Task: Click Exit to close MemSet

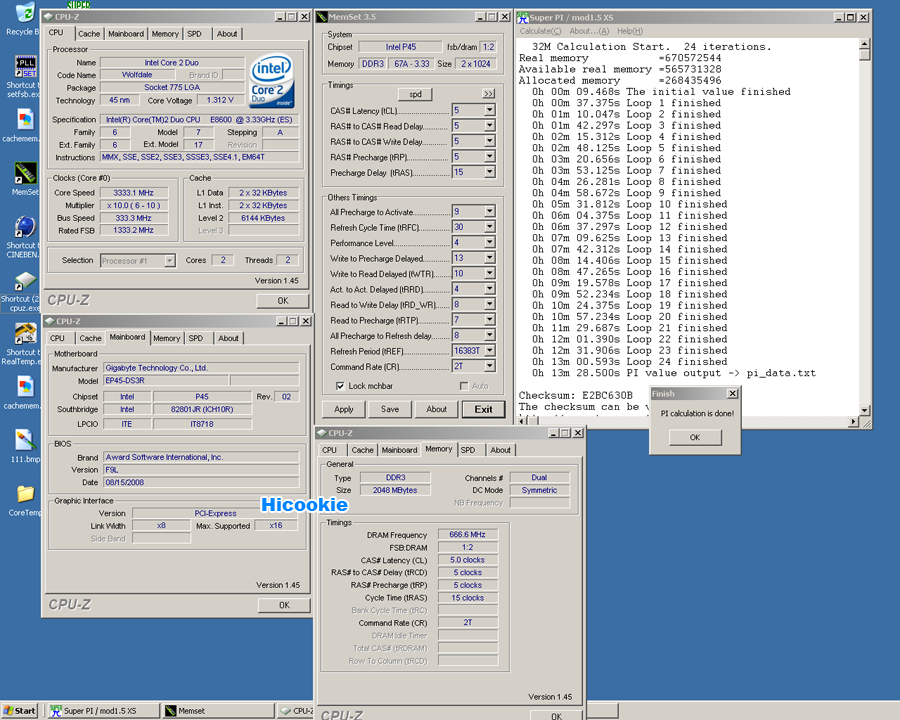Action: (x=483, y=409)
